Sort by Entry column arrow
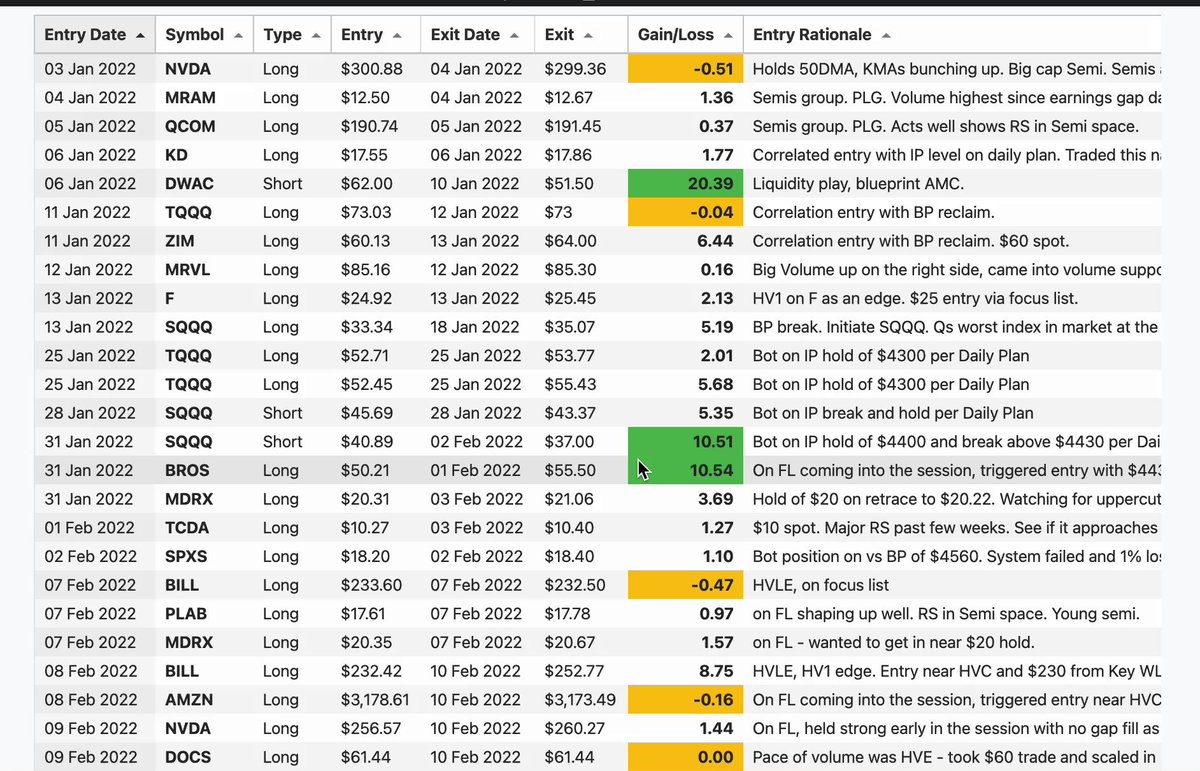Screen dimensions: 1200x771 click(397, 36)
